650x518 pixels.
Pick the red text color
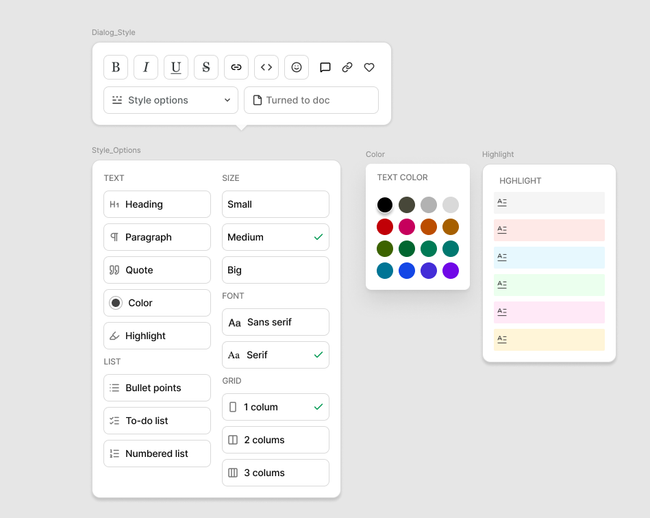(x=385, y=227)
